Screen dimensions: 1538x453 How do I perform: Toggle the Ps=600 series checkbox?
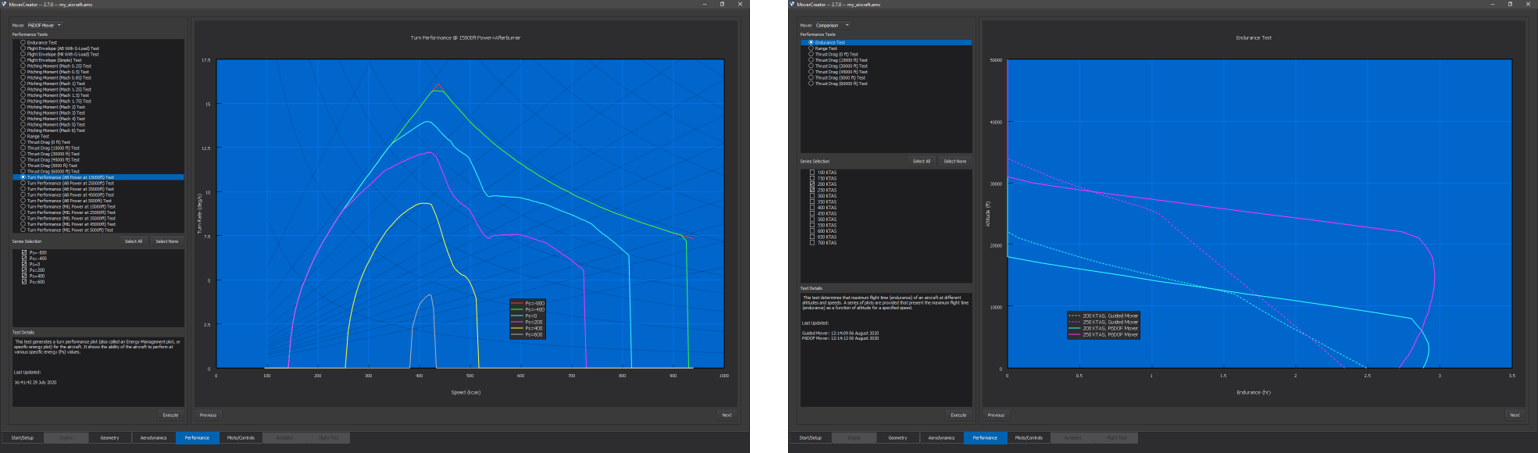(x=24, y=282)
